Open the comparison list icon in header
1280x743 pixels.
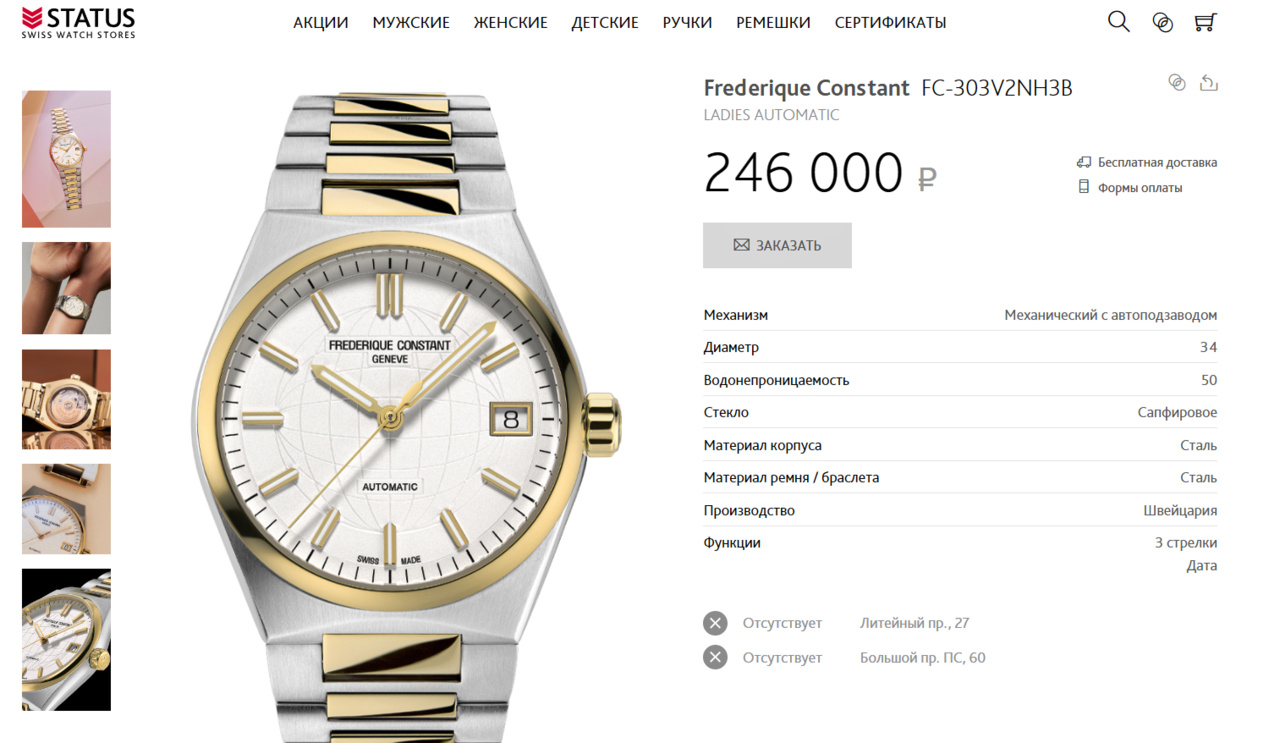1162,22
